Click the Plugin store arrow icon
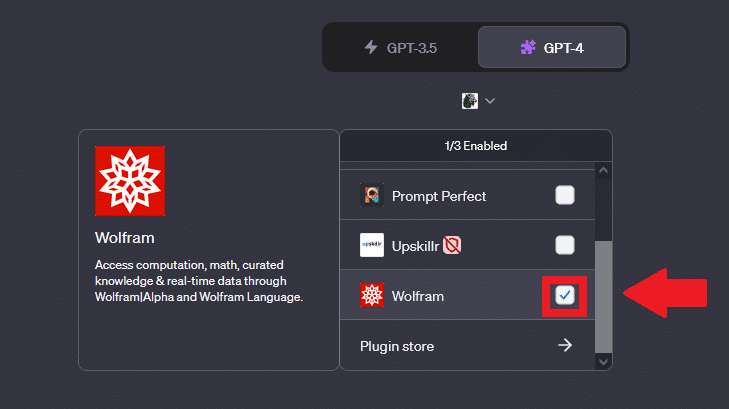This screenshot has height=409, width=729. coord(565,345)
